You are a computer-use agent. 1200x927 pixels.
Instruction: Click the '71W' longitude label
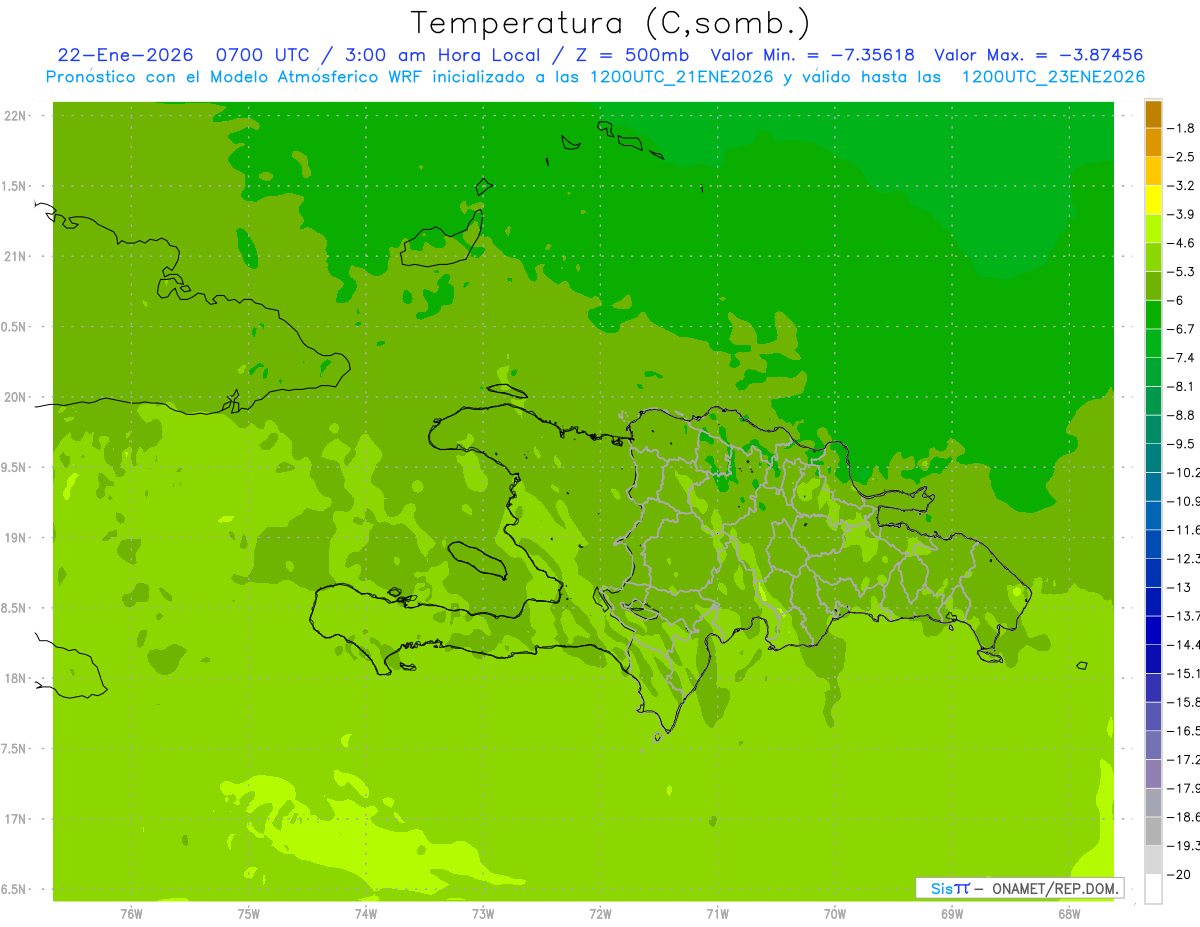pos(717,913)
